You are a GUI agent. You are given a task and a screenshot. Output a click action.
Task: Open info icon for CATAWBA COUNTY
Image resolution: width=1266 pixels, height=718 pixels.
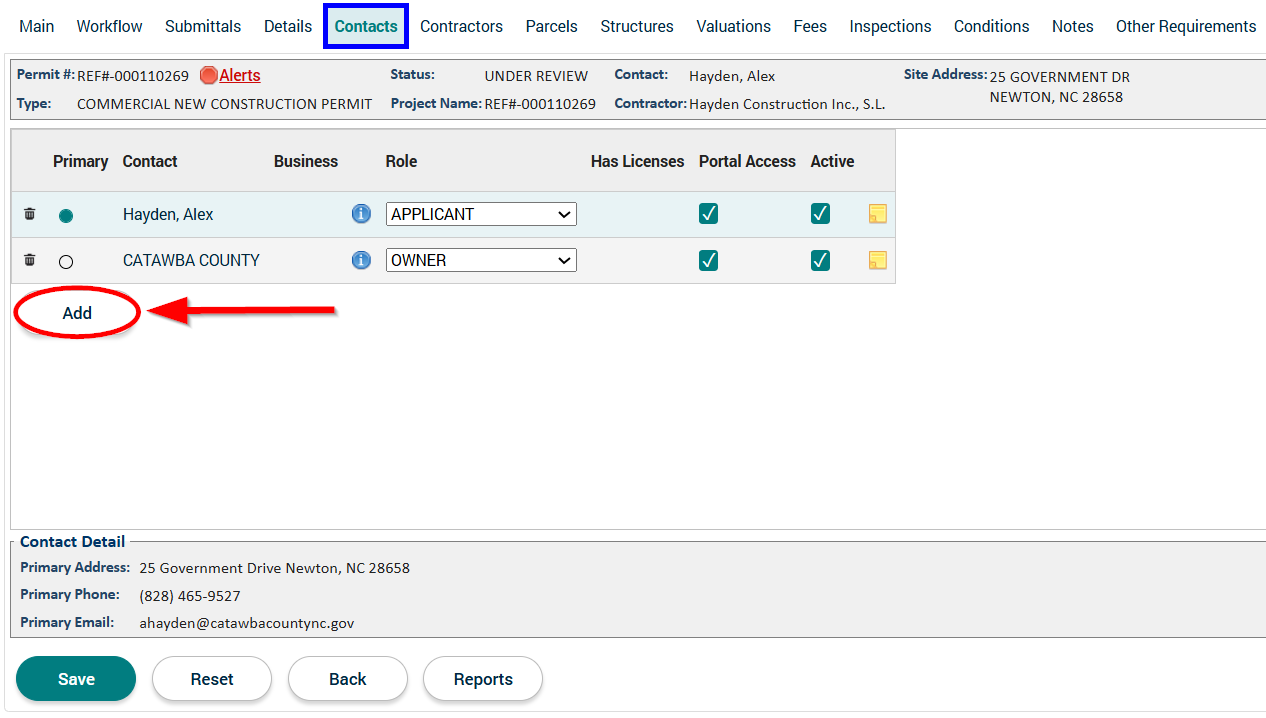coord(361,260)
